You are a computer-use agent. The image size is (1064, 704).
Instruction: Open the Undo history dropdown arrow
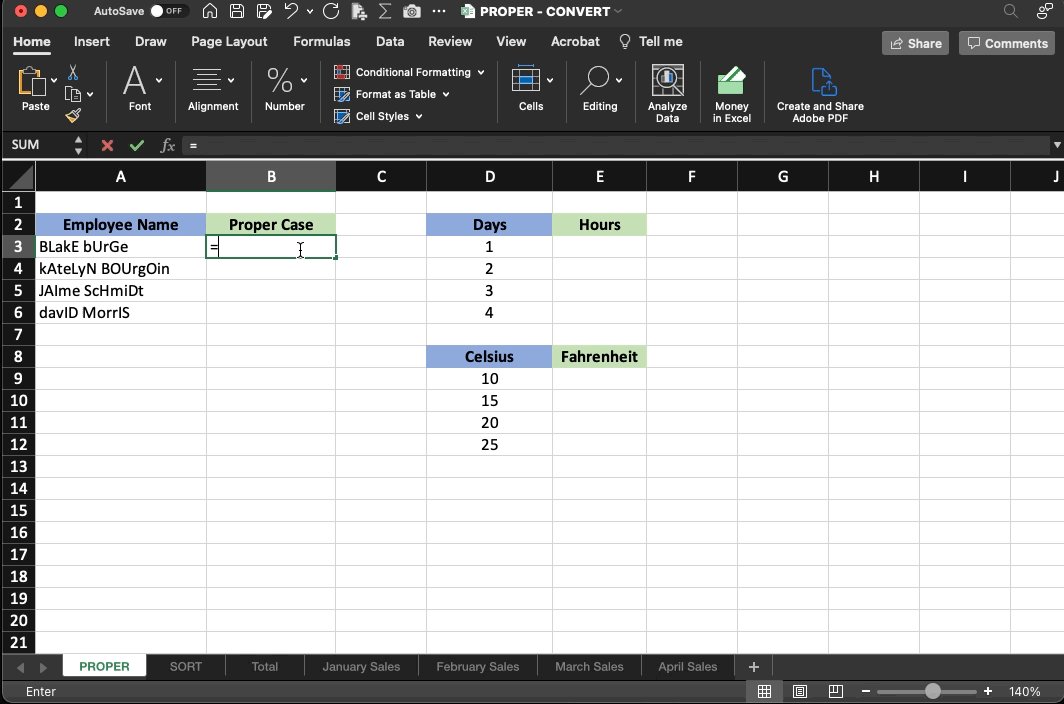(310, 12)
